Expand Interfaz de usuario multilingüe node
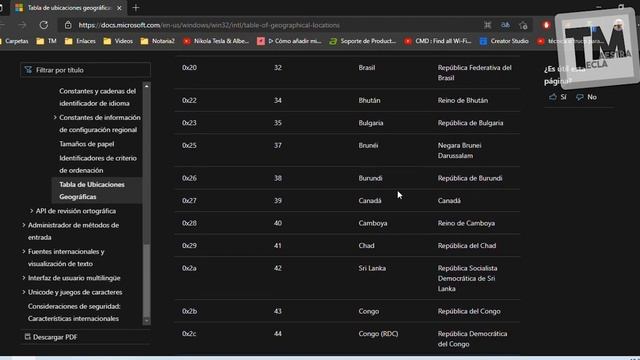Screen dimensions: 640x360 (x=24, y=278)
